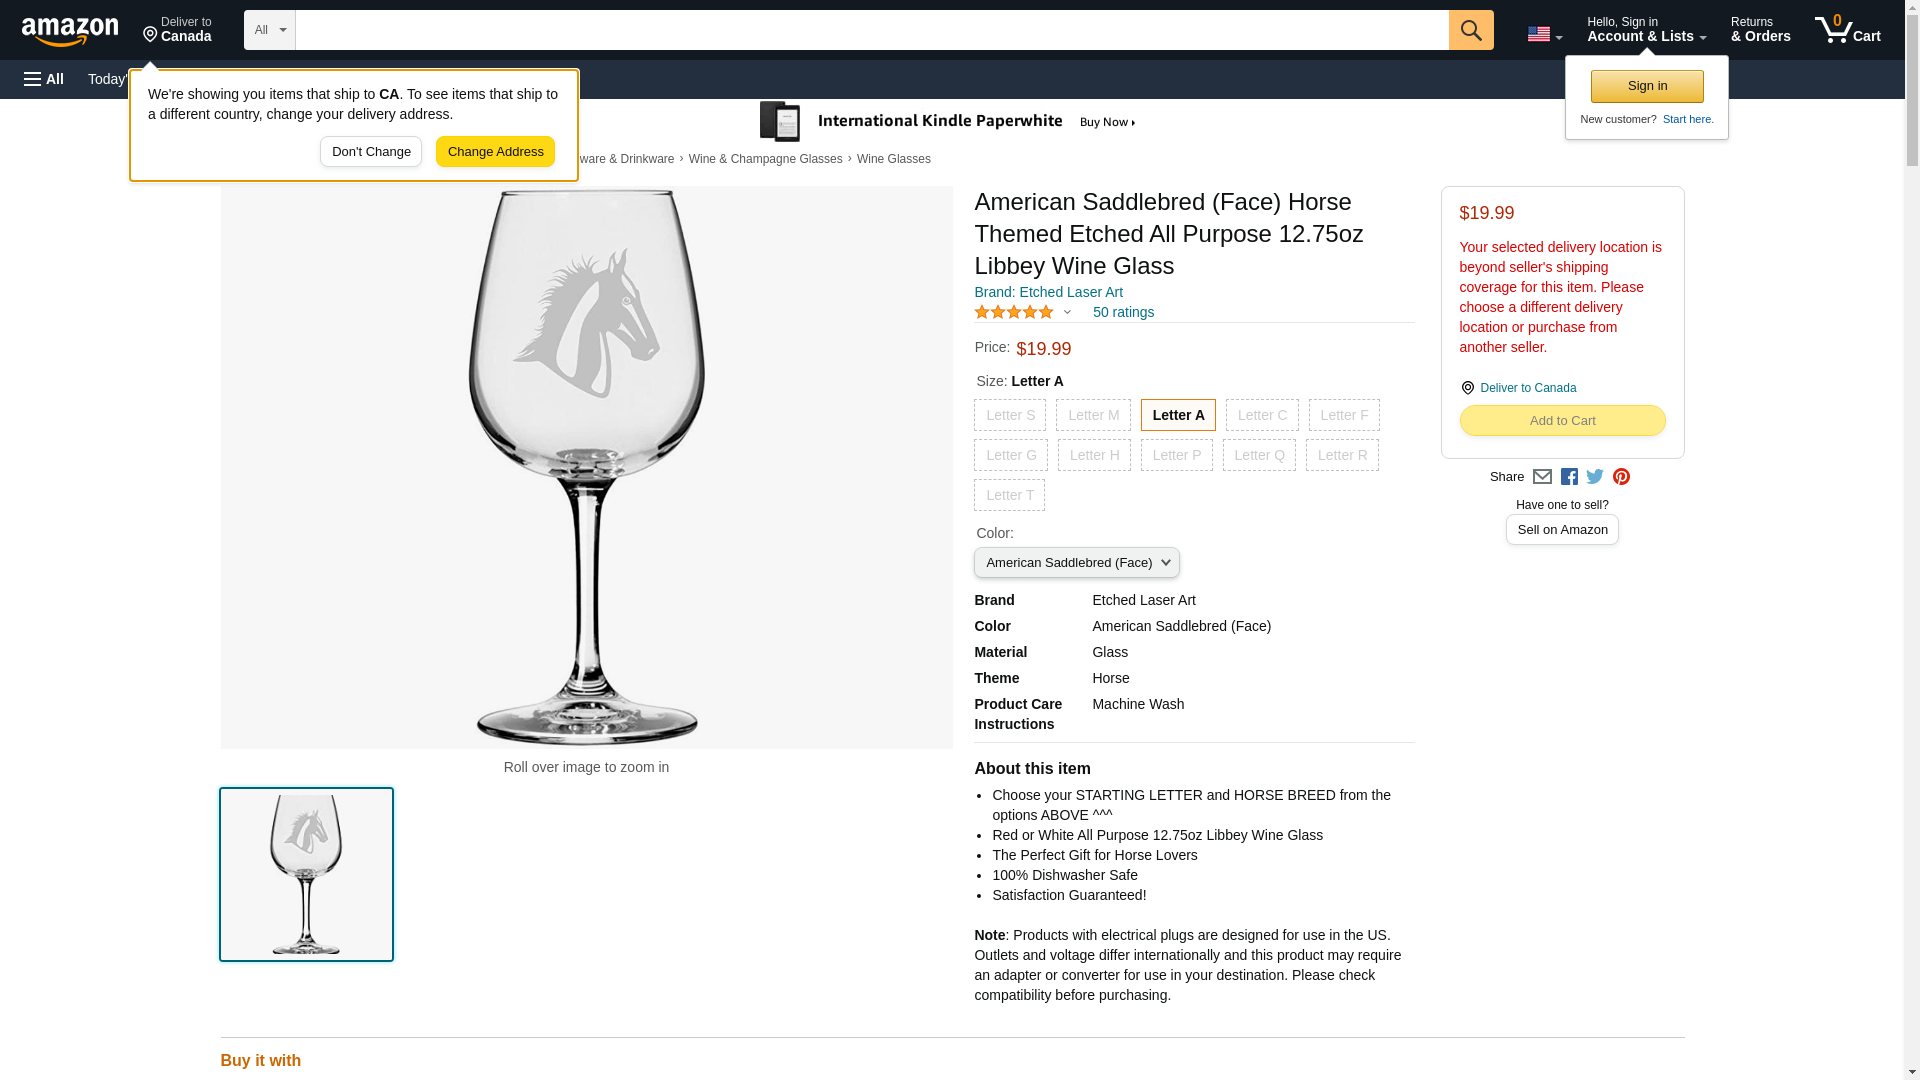Image resolution: width=1920 pixels, height=1080 pixels.
Task: Select size option Letter M
Action: coord(1093,415)
